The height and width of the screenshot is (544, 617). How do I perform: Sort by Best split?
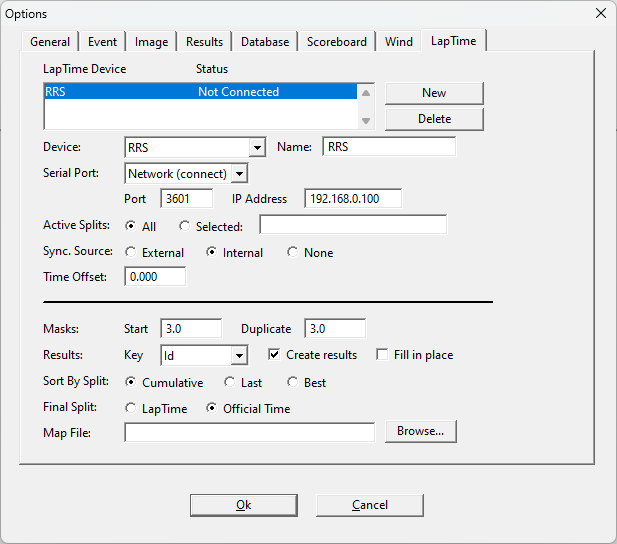click(x=307, y=382)
